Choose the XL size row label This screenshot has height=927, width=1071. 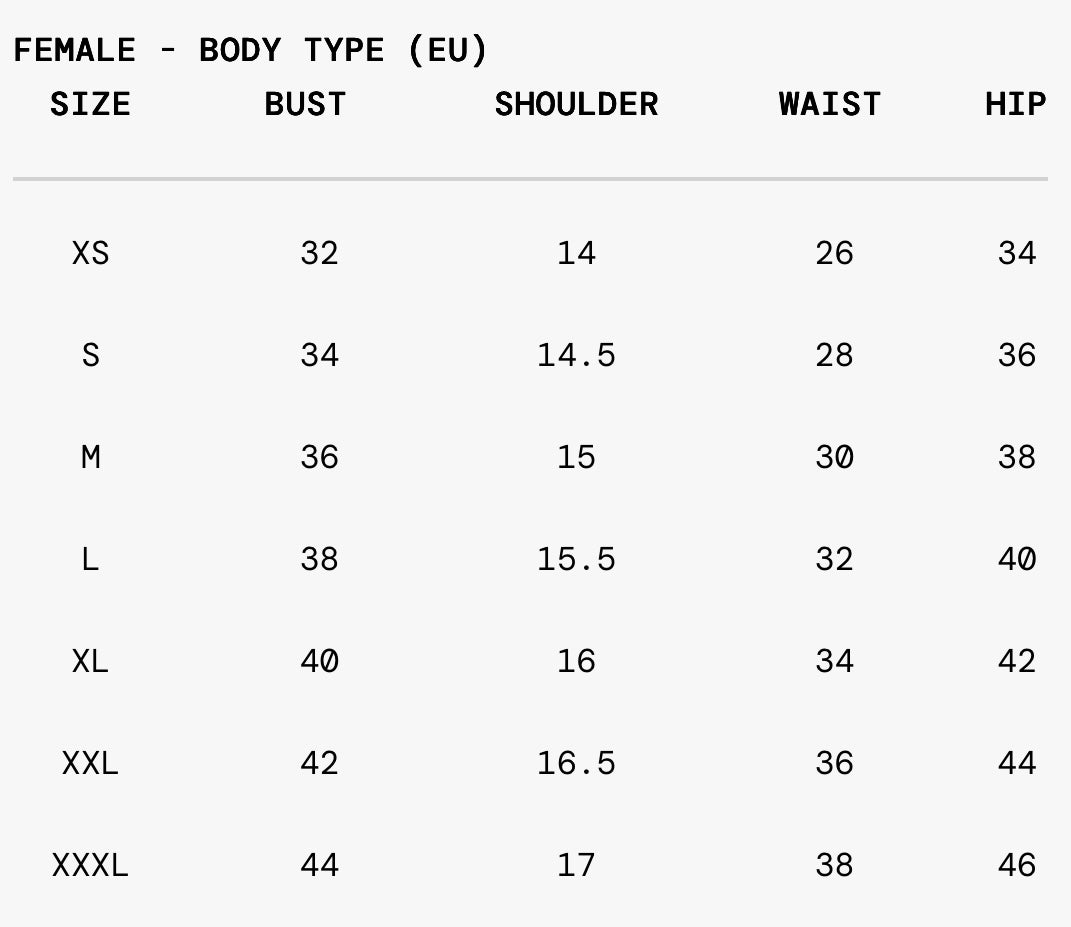[90, 661]
